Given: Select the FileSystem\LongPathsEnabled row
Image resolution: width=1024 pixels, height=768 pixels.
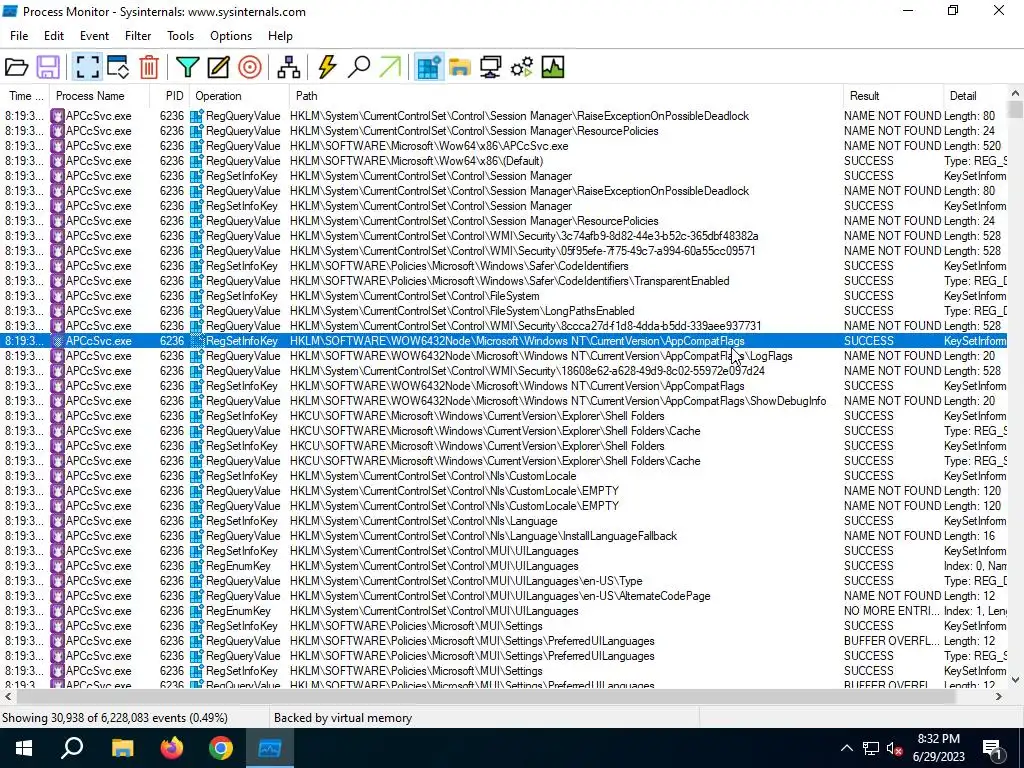Looking at the screenshot, I should 503,311.
